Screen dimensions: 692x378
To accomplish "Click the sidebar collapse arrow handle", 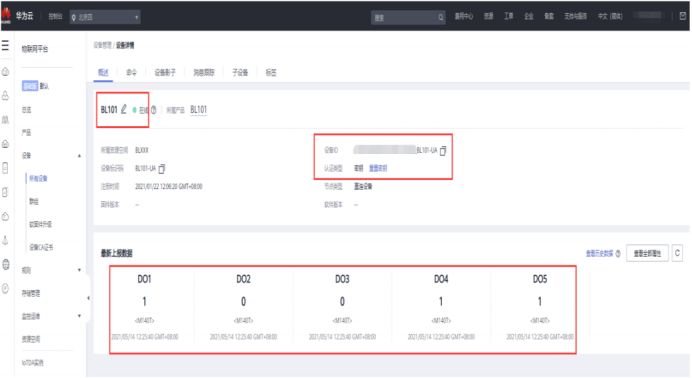I will [x=88, y=299].
